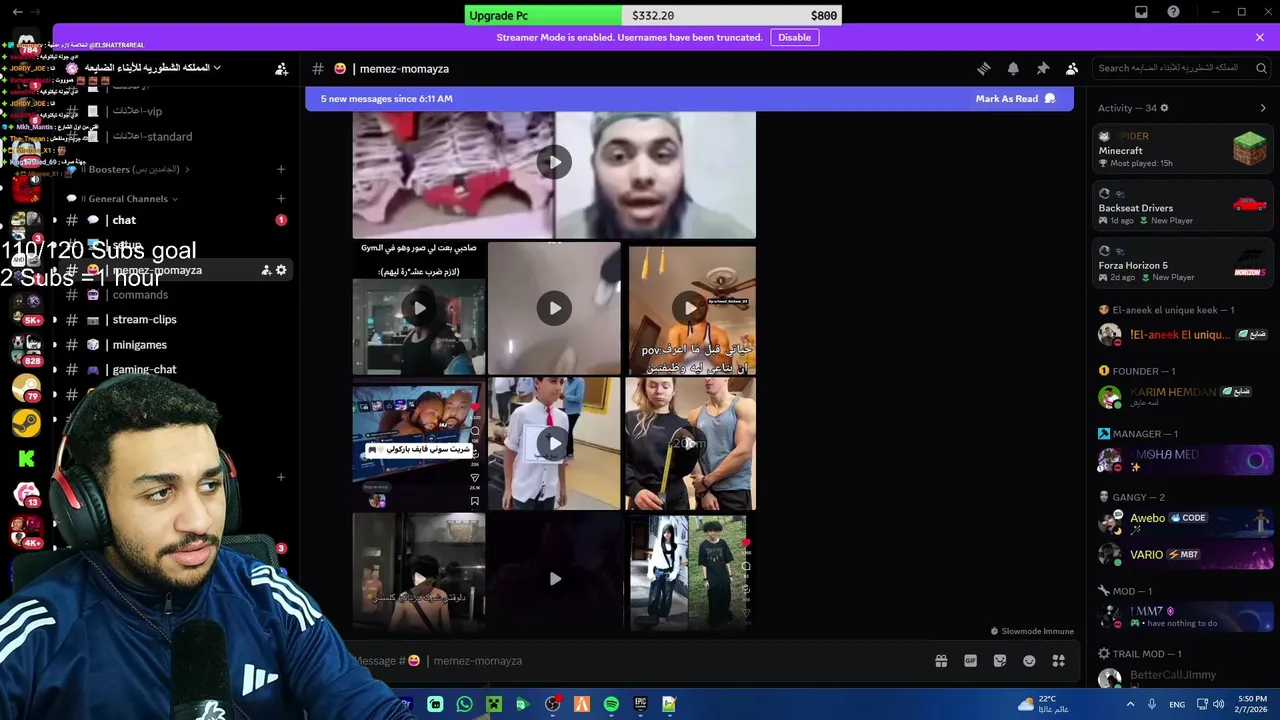Create invite for memez-momayza channel
This screenshot has width=1280, height=720.
pos(266,270)
